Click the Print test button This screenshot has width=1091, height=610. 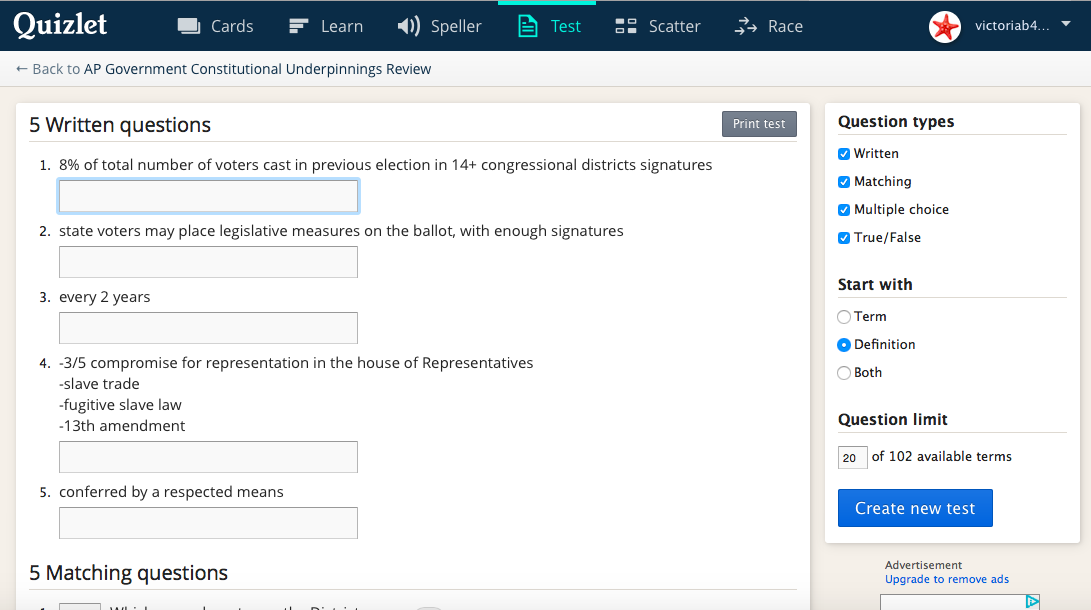pyautogui.click(x=759, y=124)
